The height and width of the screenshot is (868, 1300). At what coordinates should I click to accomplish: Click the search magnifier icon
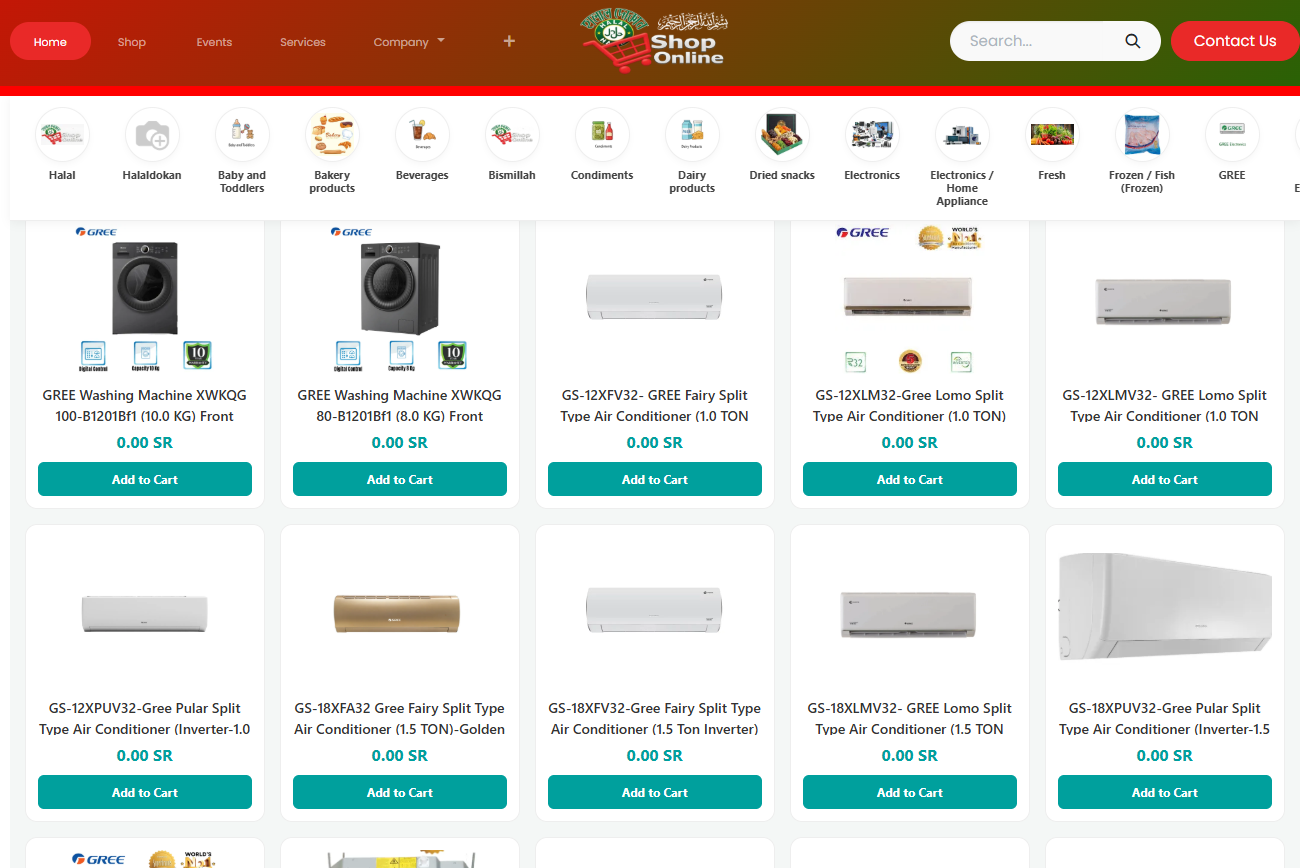tap(1133, 41)
